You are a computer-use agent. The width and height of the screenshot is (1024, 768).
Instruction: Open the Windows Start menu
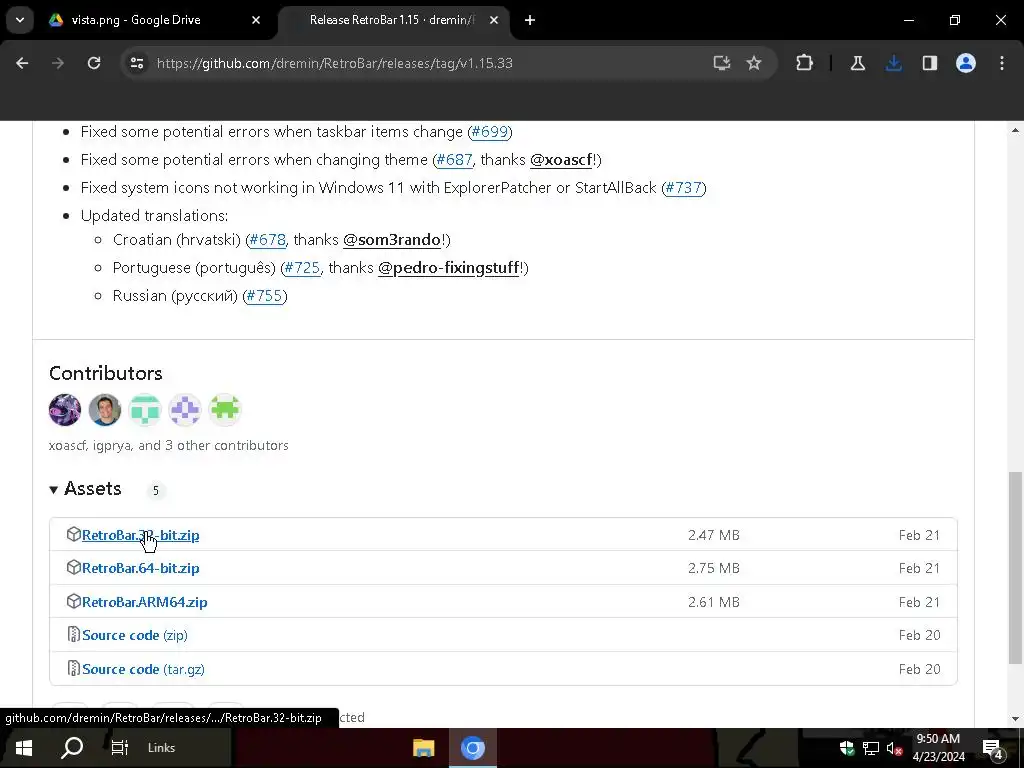[24, 748]
